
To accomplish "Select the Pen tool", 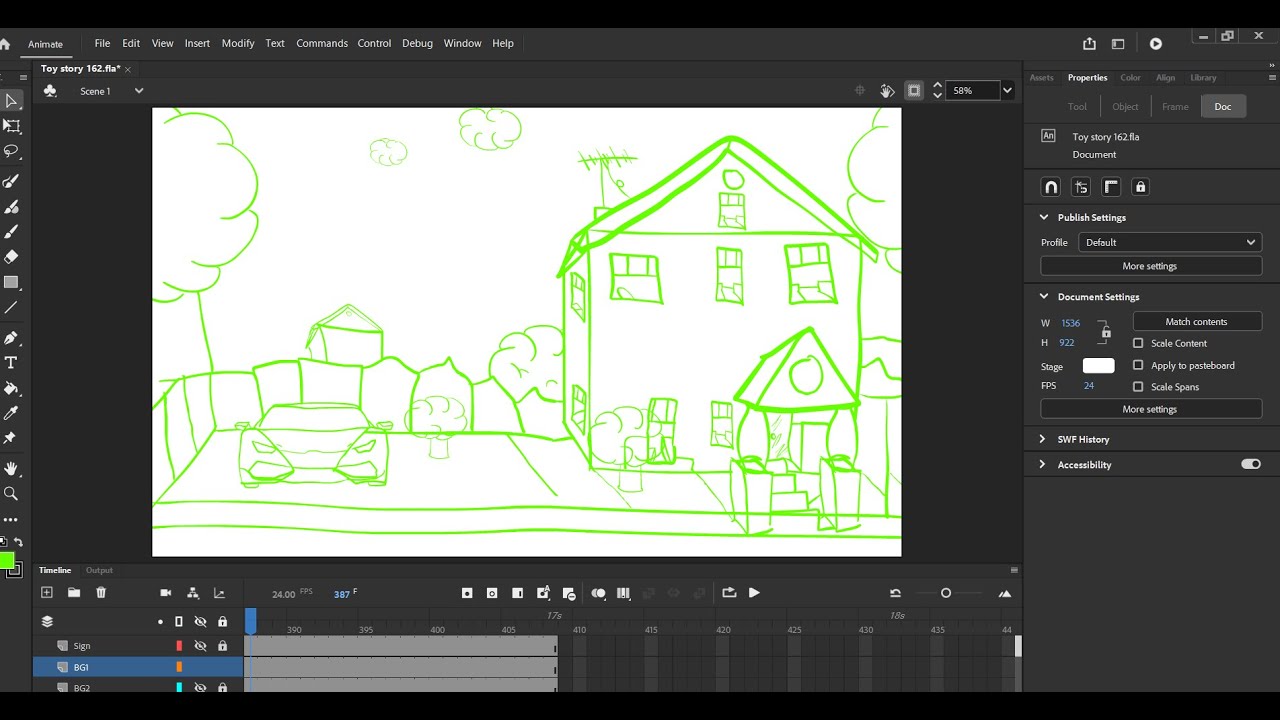I will (x=11, y=337).
